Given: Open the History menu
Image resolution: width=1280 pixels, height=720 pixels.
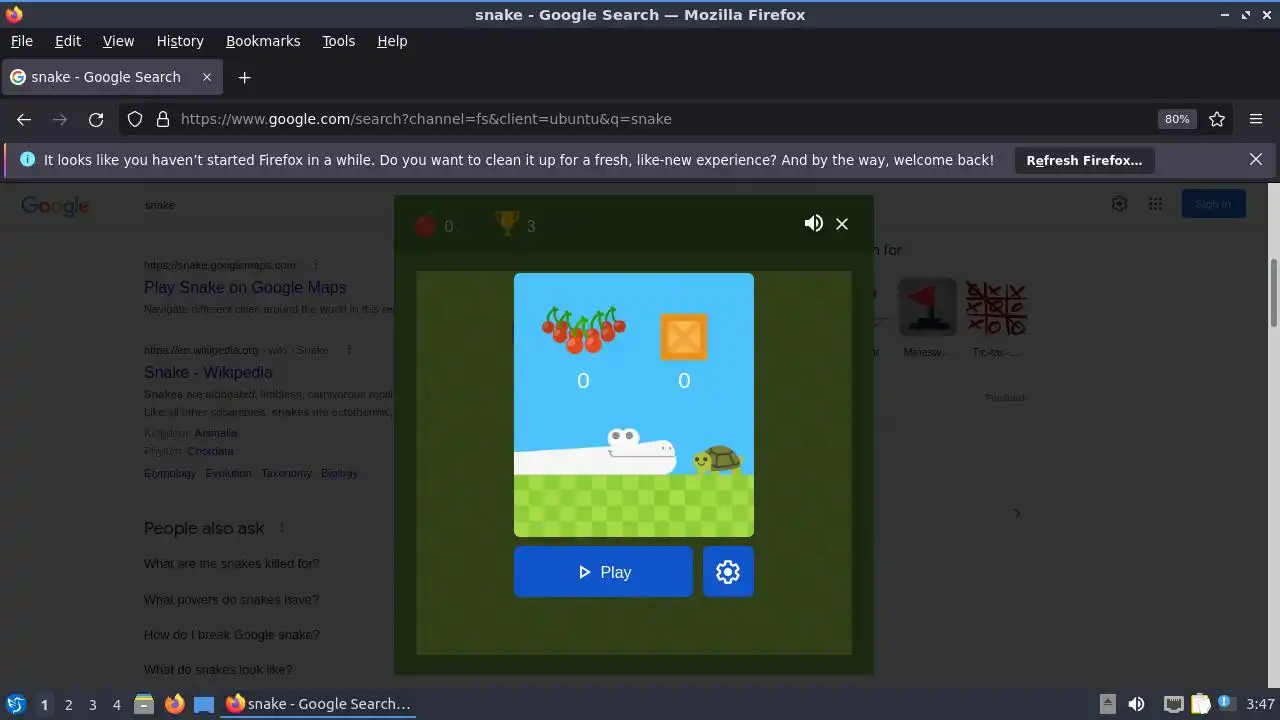Looking at the screenshot, I should 180,41.
